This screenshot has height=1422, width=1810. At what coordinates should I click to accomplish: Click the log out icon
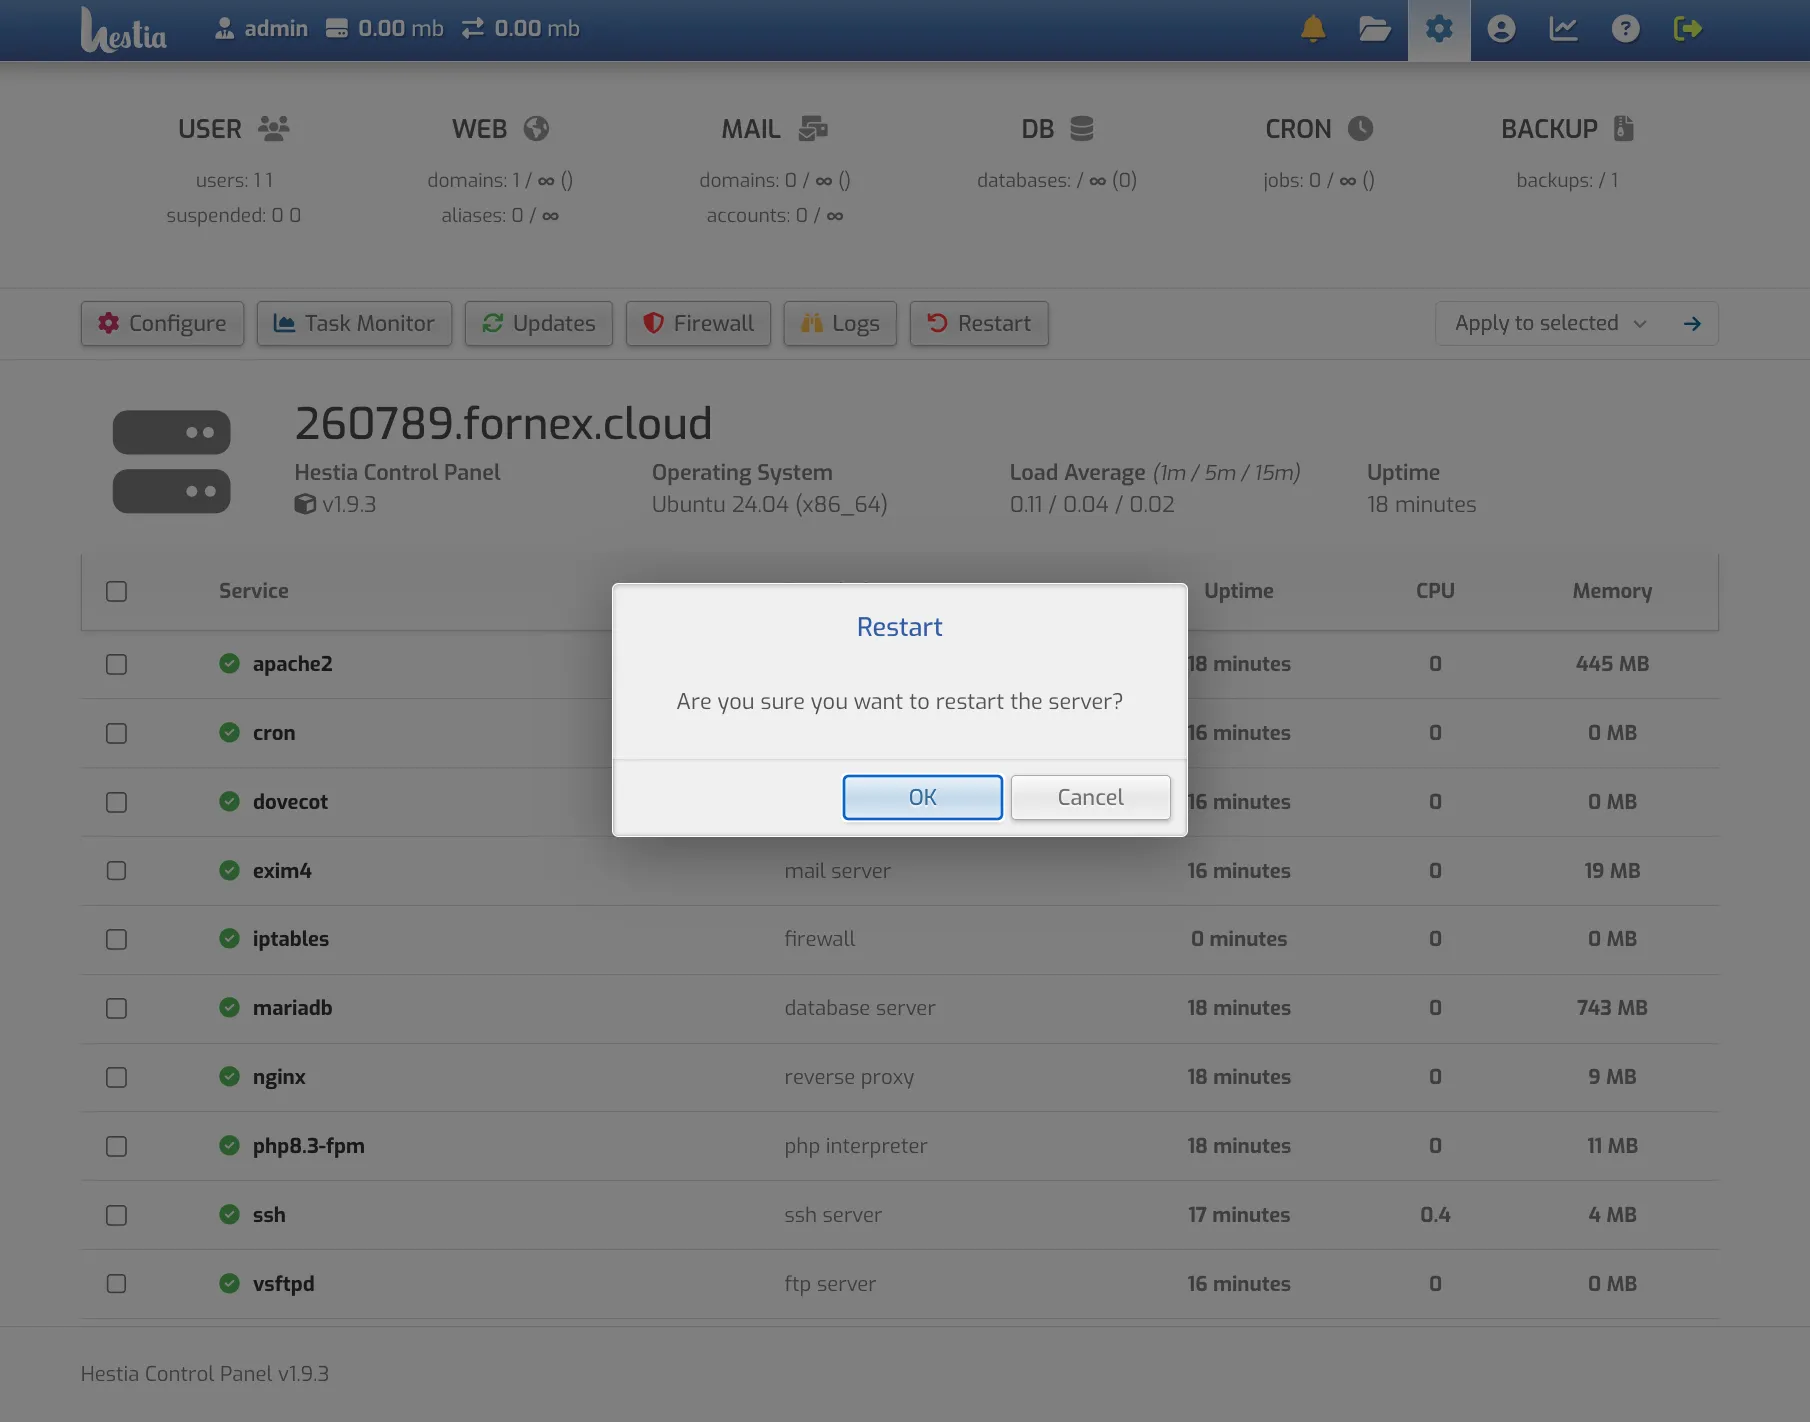[x=1687, y=29]
